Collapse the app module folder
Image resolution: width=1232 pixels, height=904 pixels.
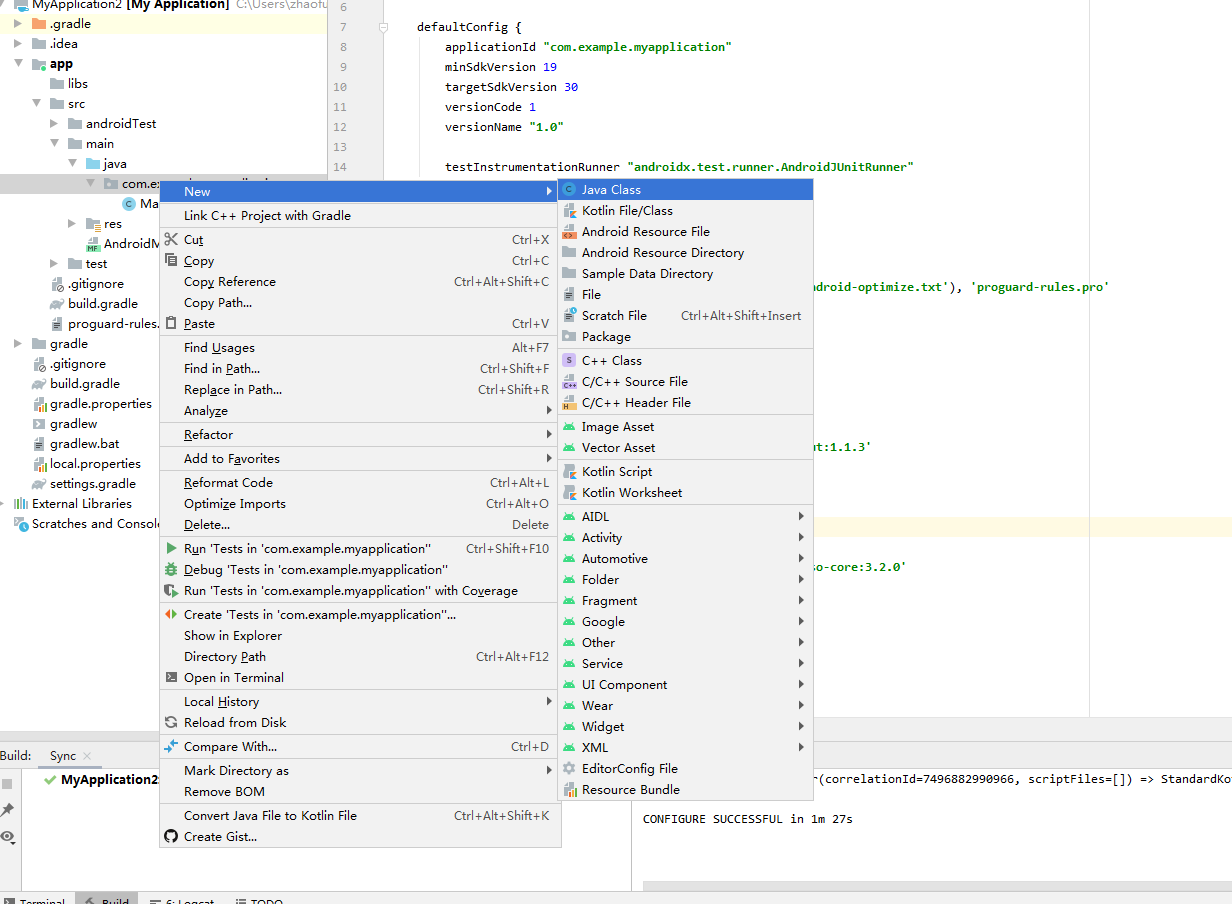[18, 63]
